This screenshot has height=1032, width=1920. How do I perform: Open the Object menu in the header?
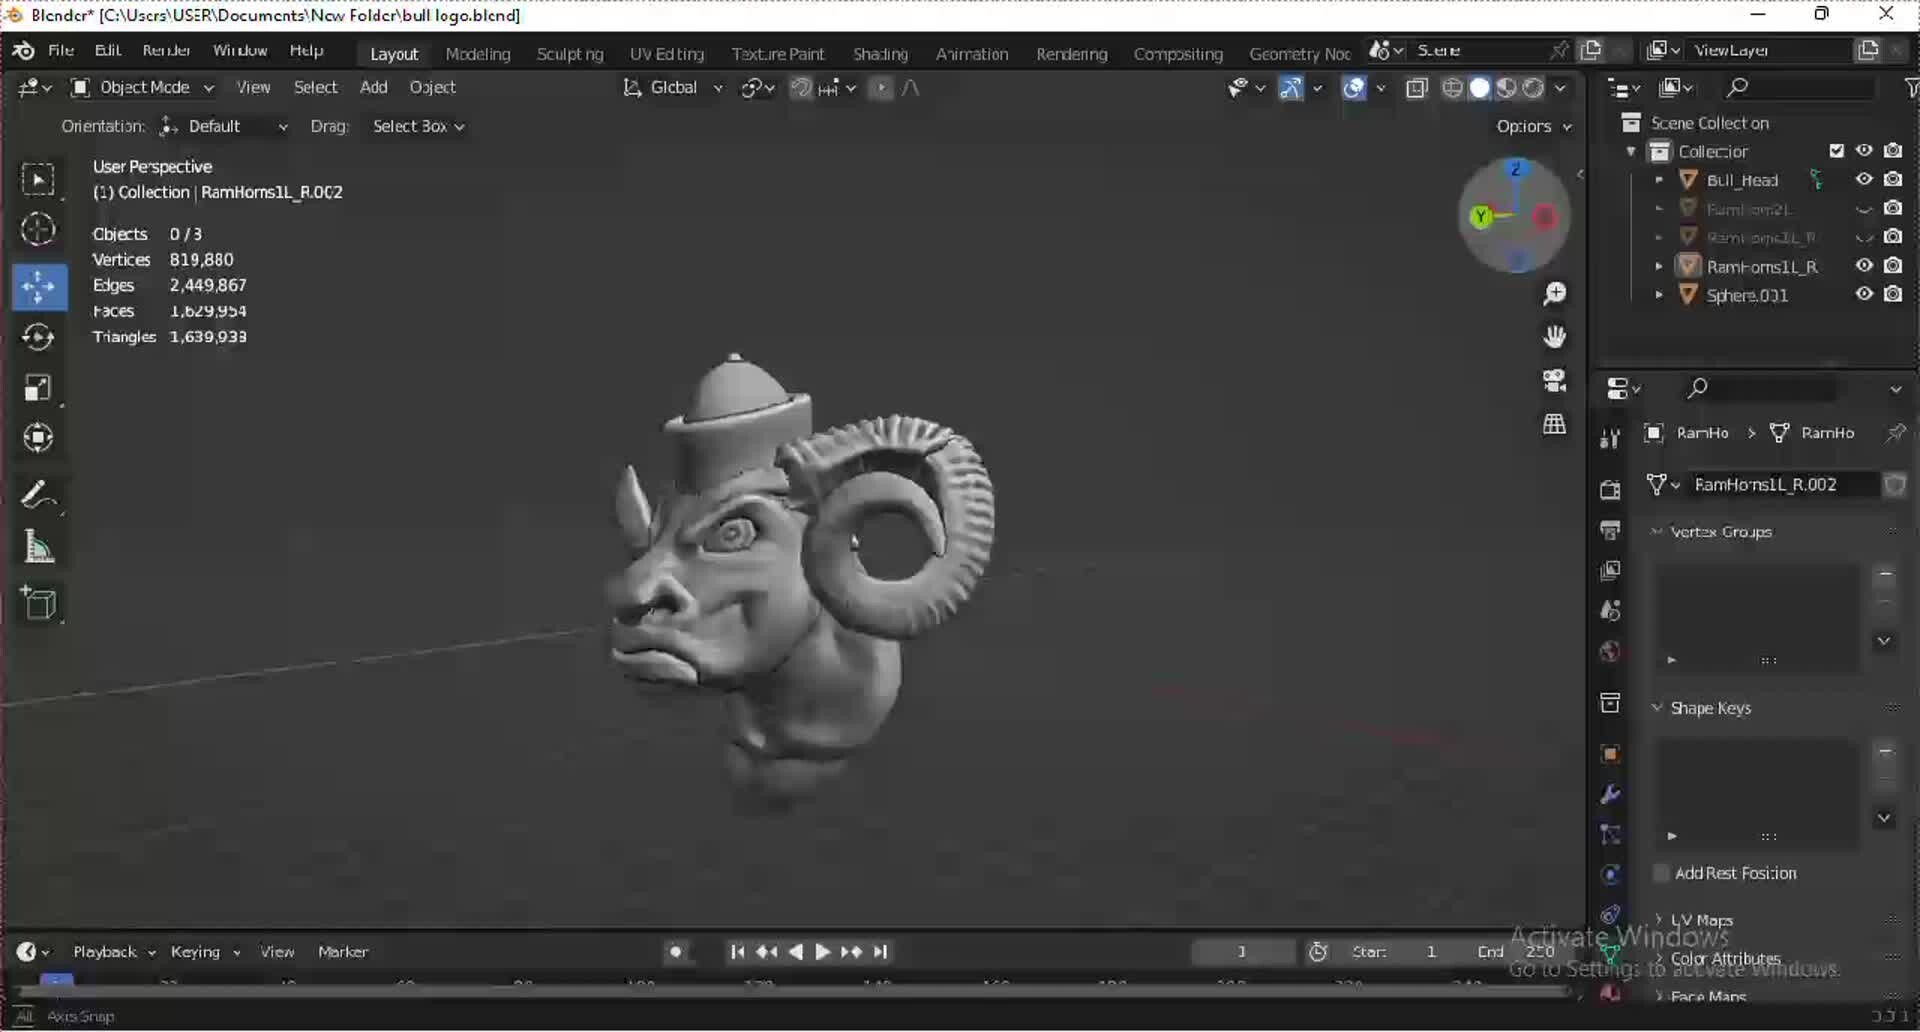point(432,87)
